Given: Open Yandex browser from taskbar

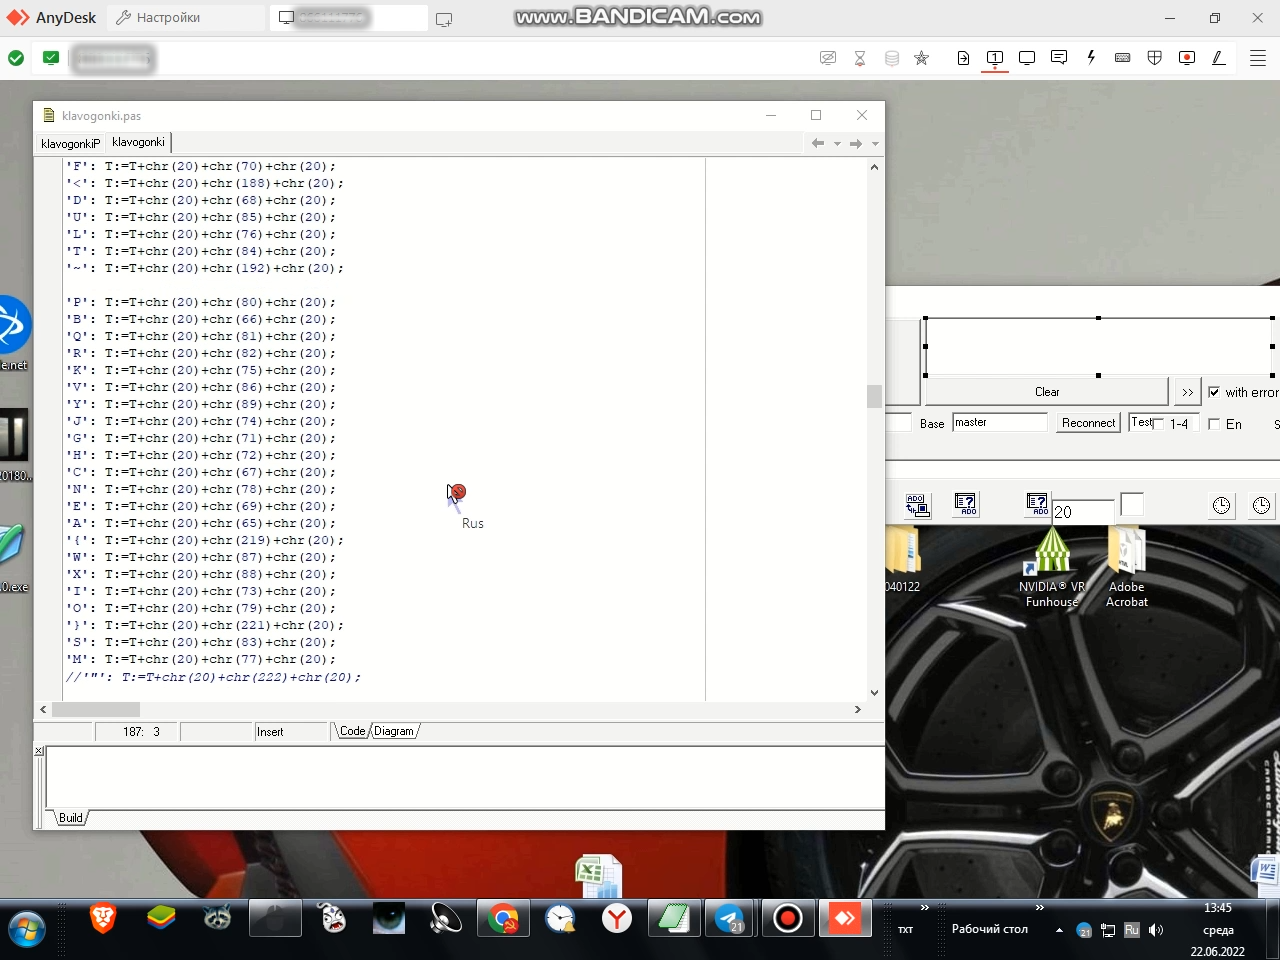Looking at the screenshot, I should click(617, 918).
